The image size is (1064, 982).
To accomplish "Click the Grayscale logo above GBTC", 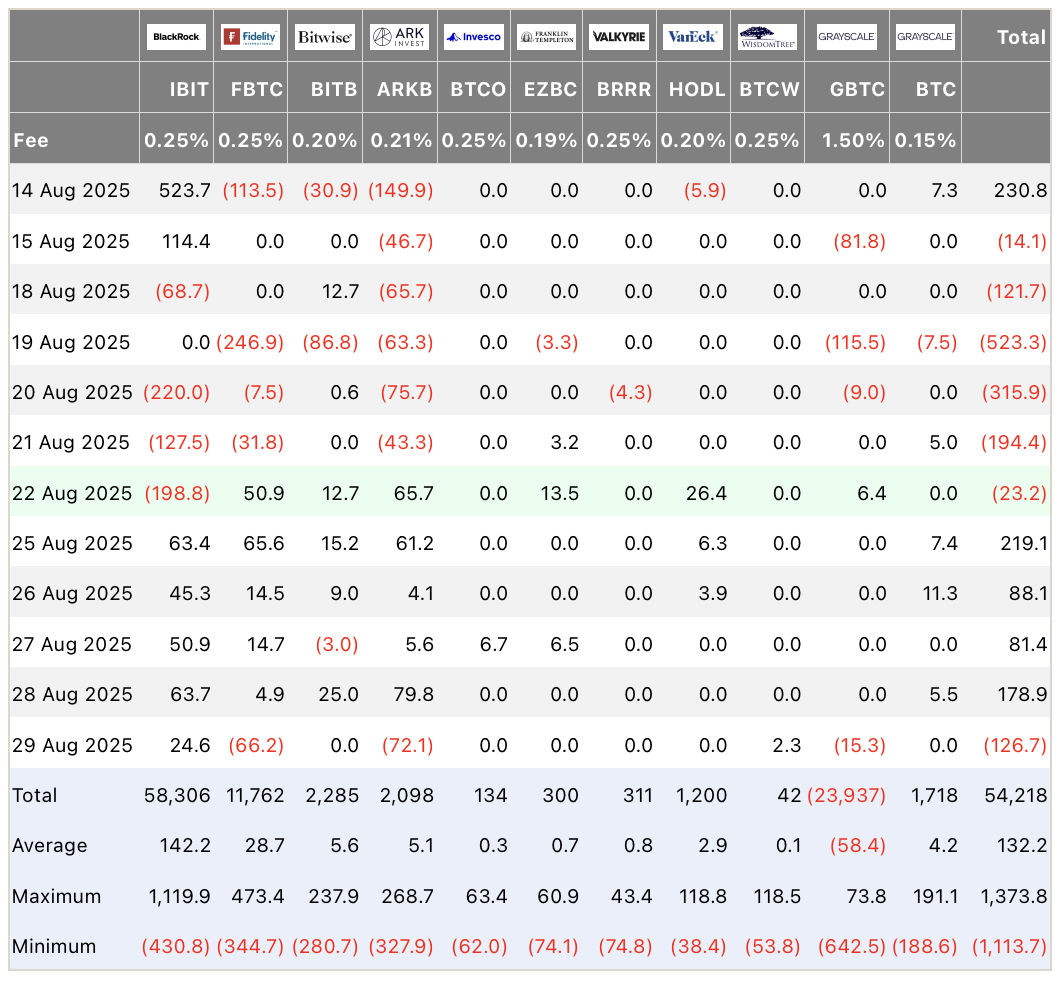I will point(847,37).
